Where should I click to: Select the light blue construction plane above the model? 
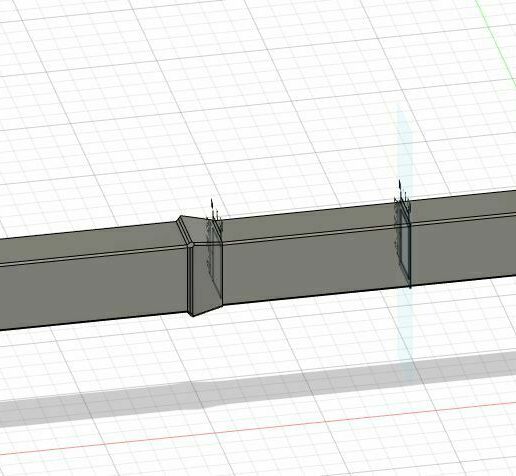404,147
